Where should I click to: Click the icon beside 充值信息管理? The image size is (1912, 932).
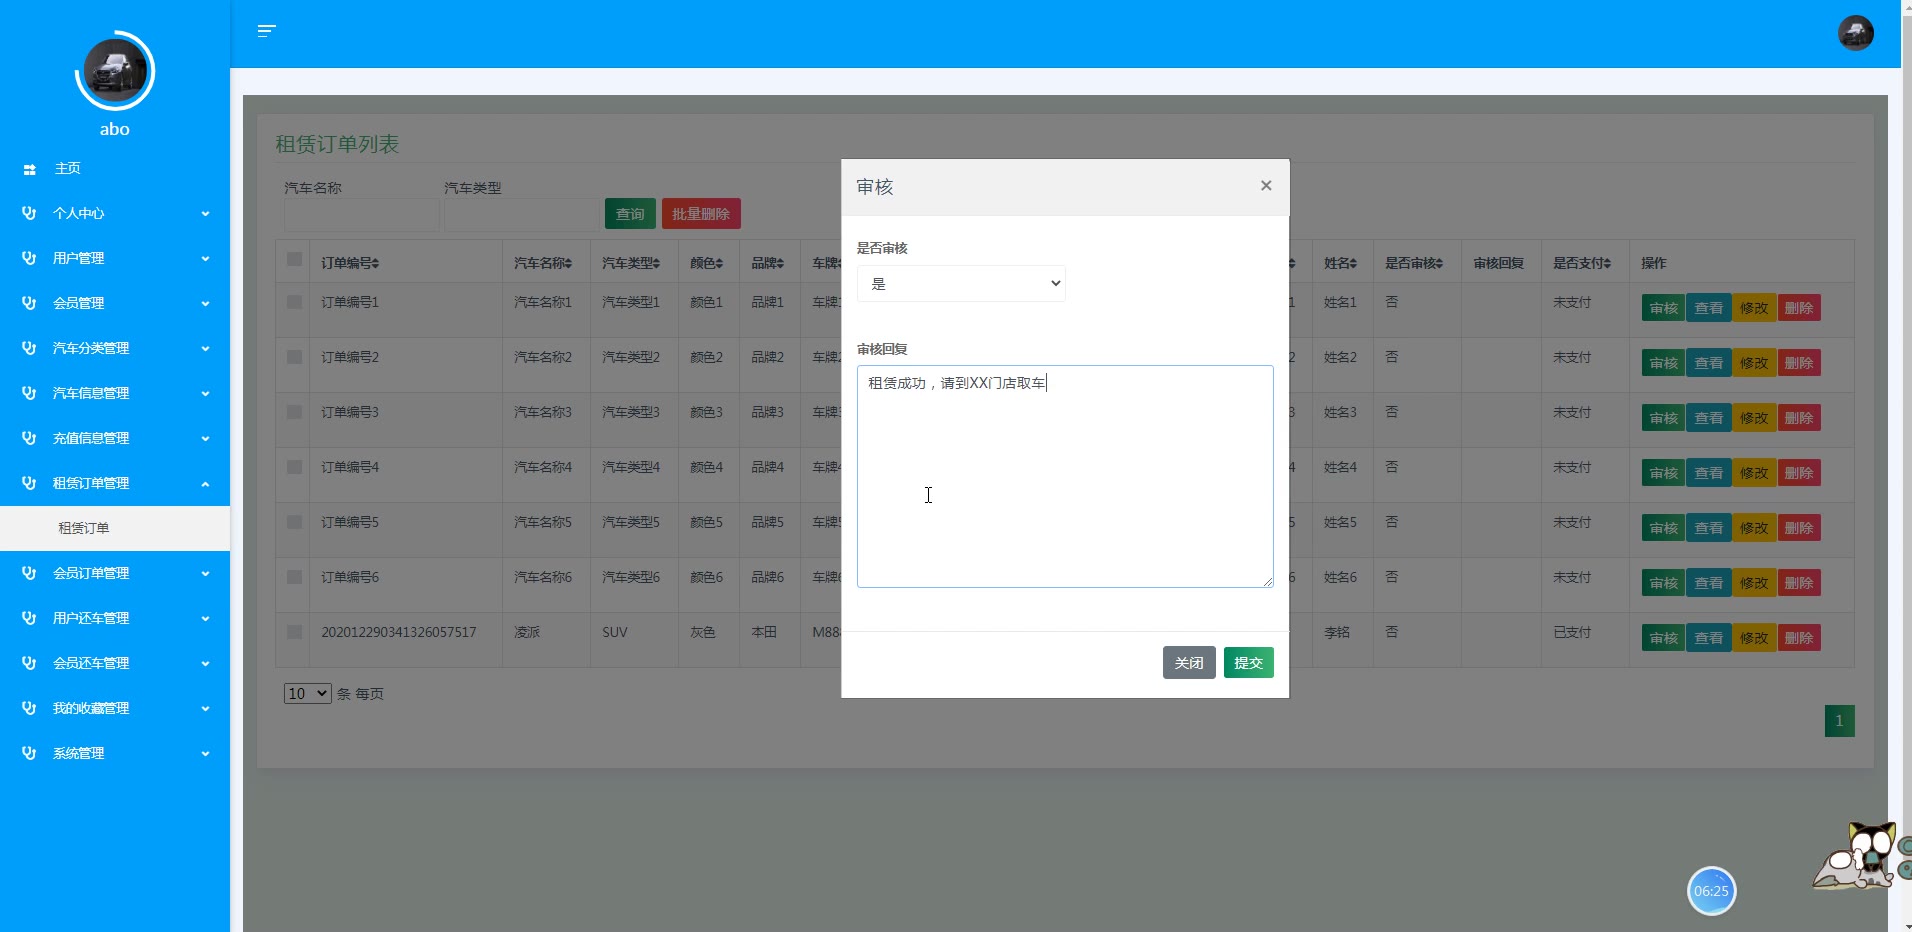click(x=29, y=438)
